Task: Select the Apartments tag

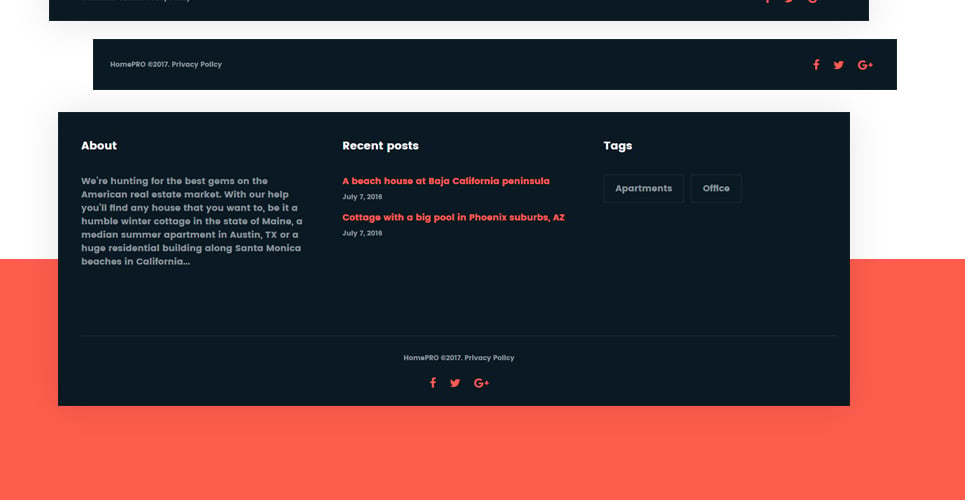Action: 643,188
